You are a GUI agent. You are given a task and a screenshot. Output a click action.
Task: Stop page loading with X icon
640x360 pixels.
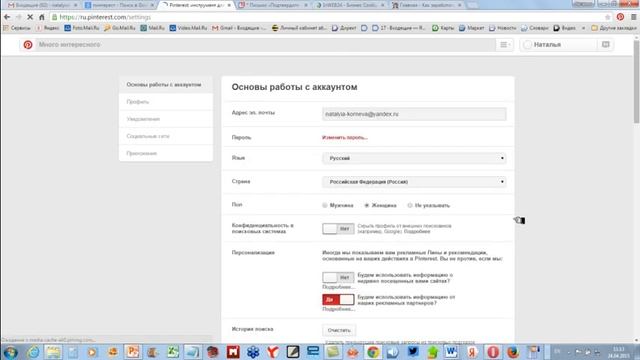tap(30, 17)
